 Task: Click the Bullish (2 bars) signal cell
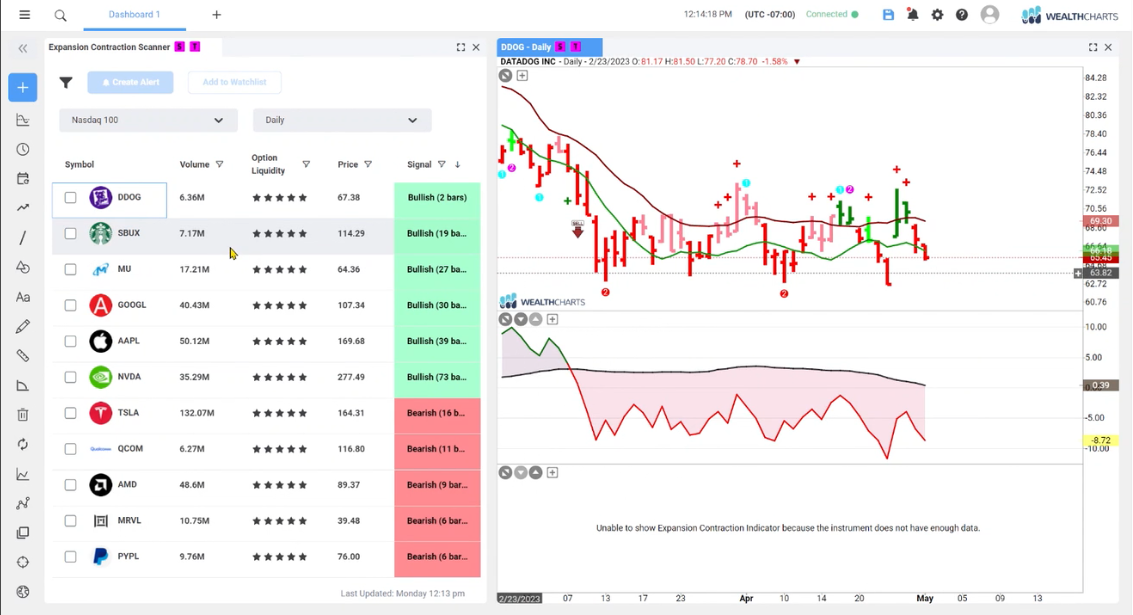coord(437,197)
